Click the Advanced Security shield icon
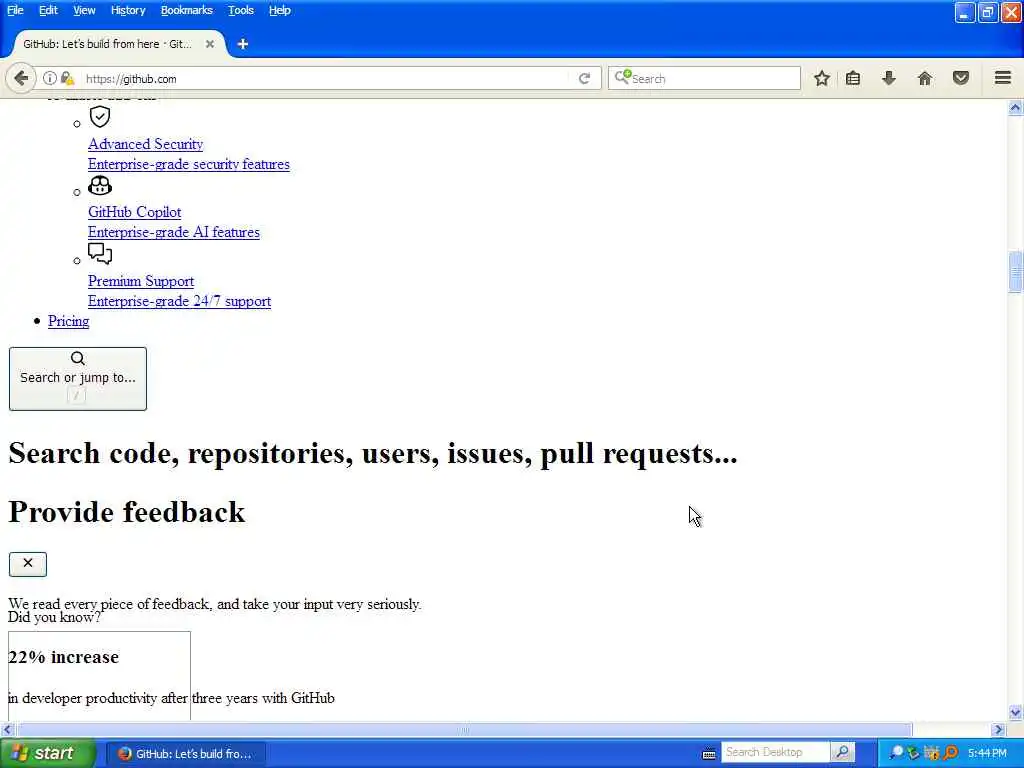The image size is (1024, 768). (100, 117)
